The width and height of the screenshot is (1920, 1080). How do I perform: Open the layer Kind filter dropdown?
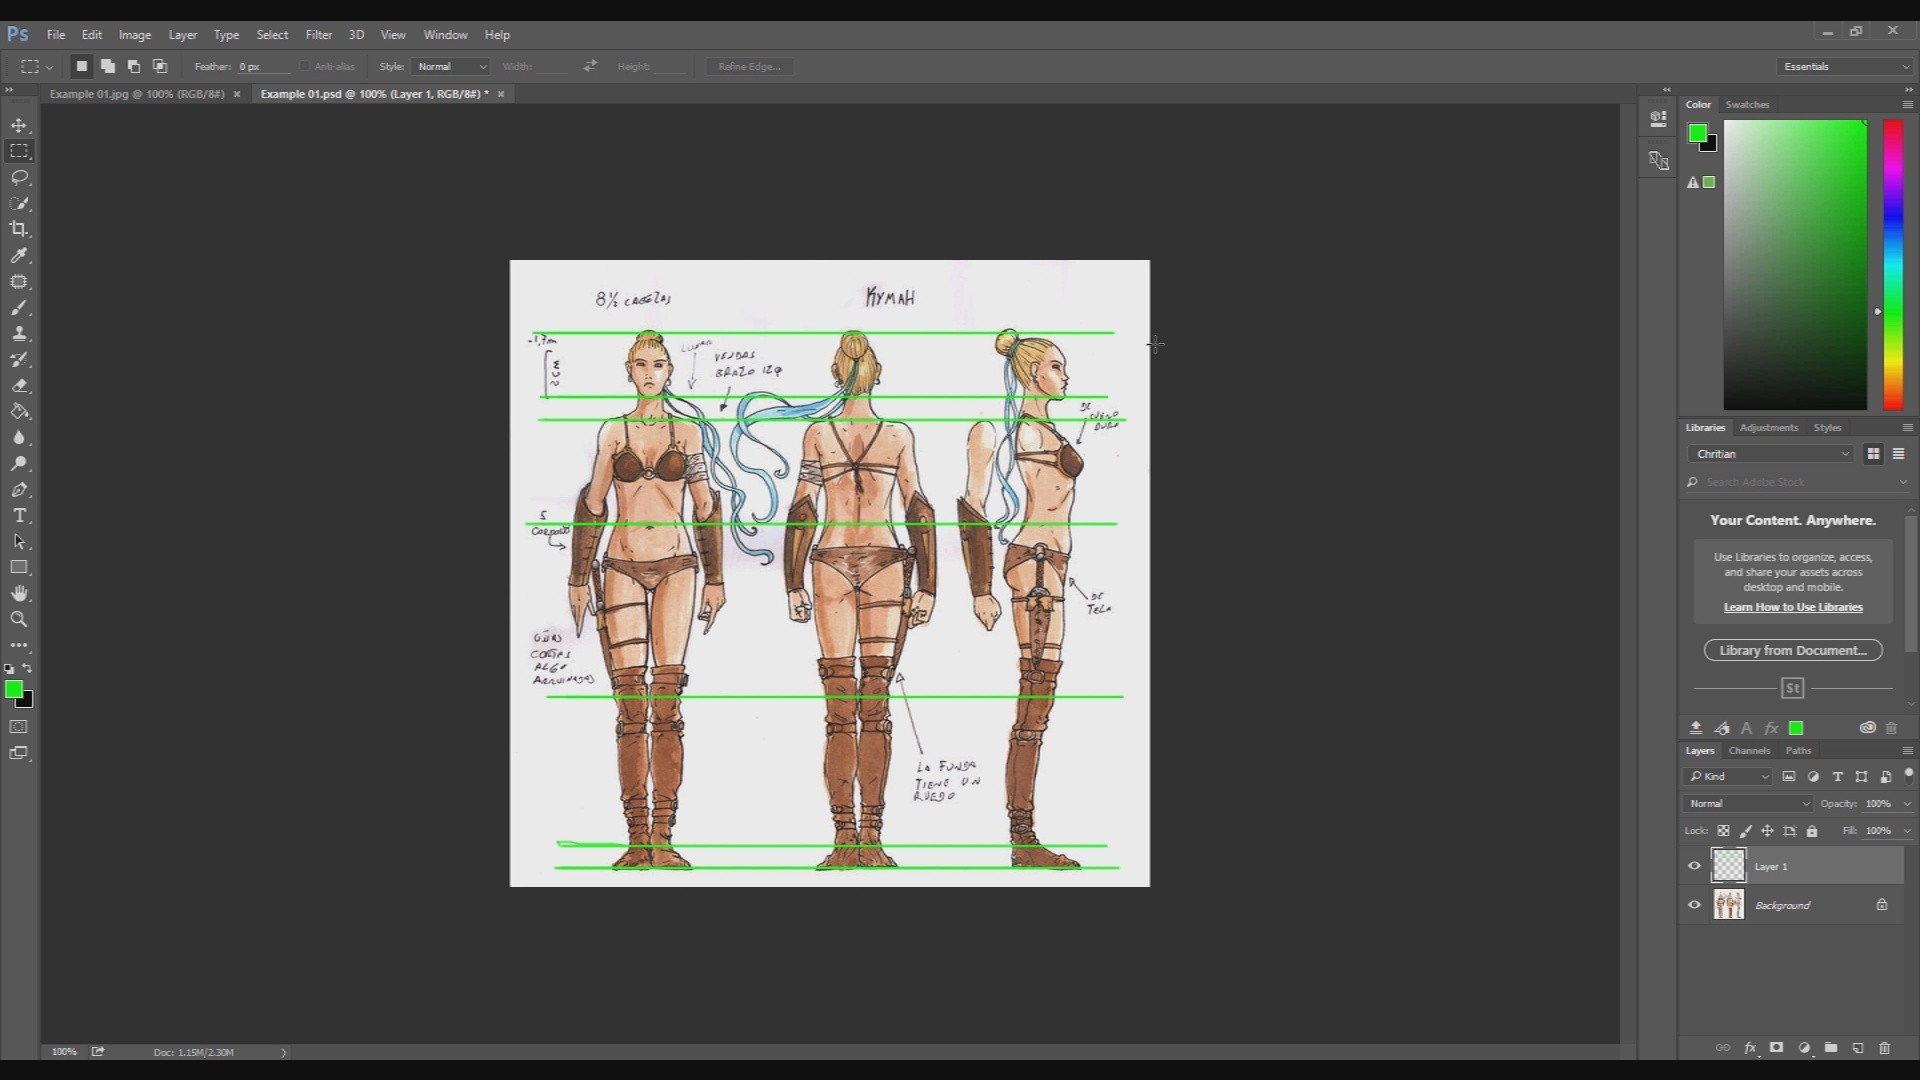tap(1729, 776)
